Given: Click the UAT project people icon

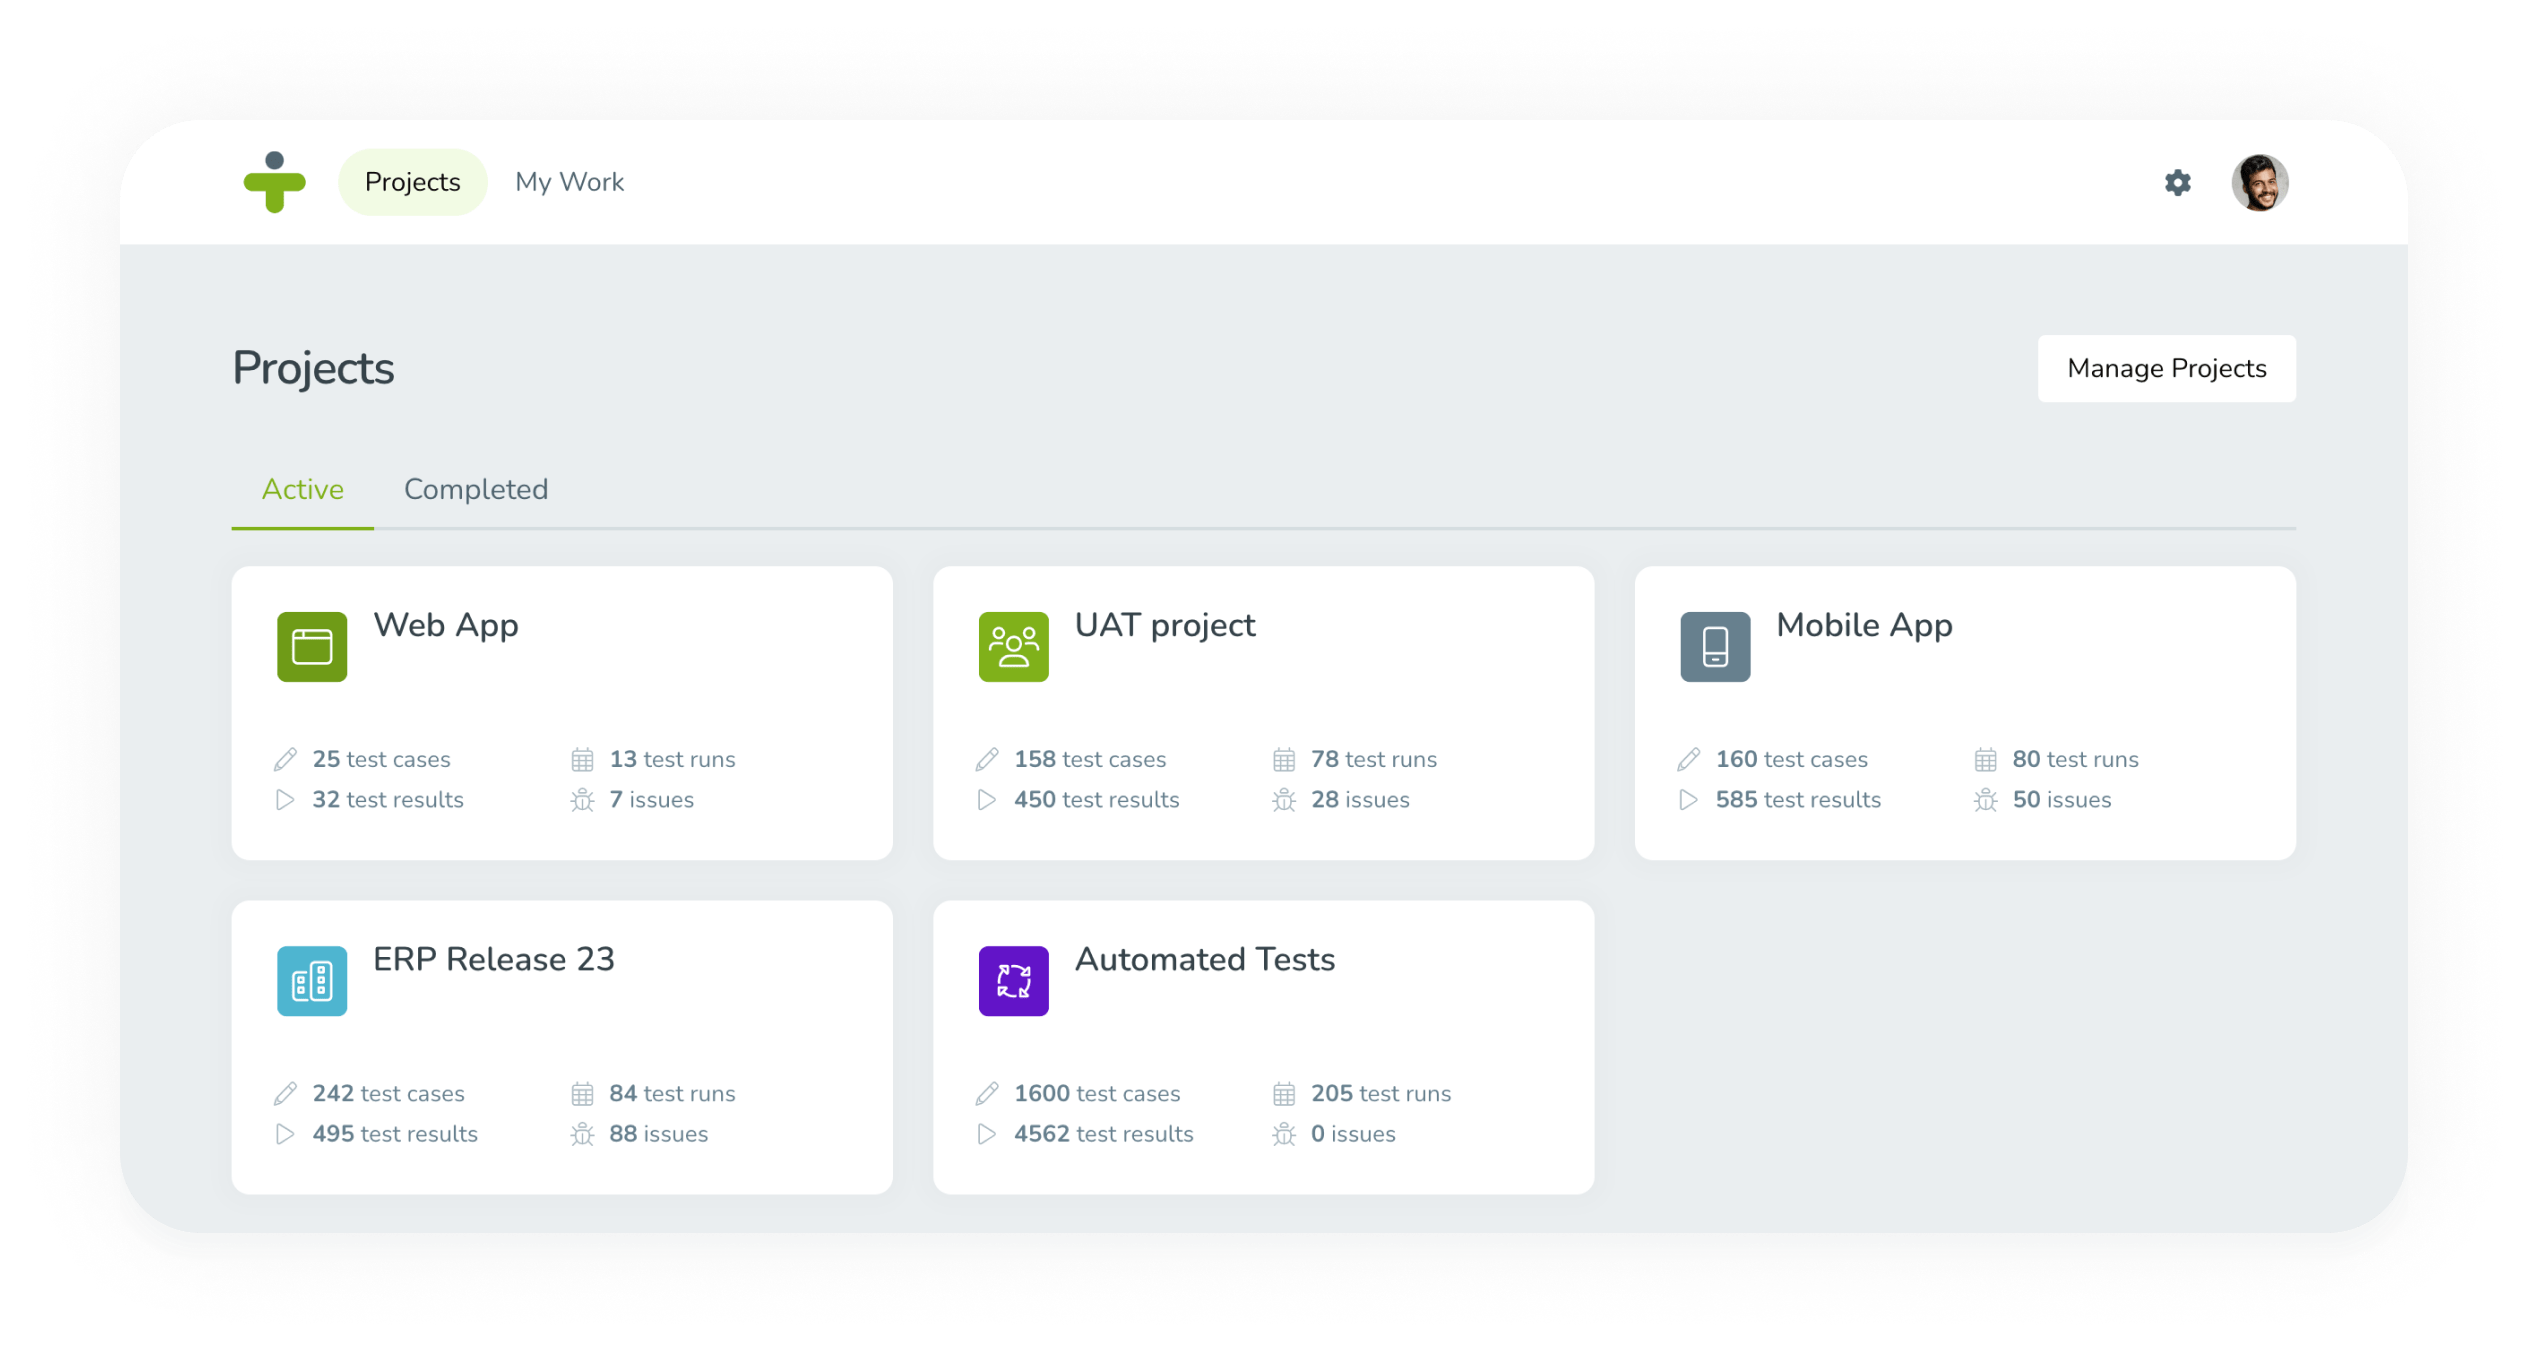Looking at the screenshot, I should click(1013, 647).
